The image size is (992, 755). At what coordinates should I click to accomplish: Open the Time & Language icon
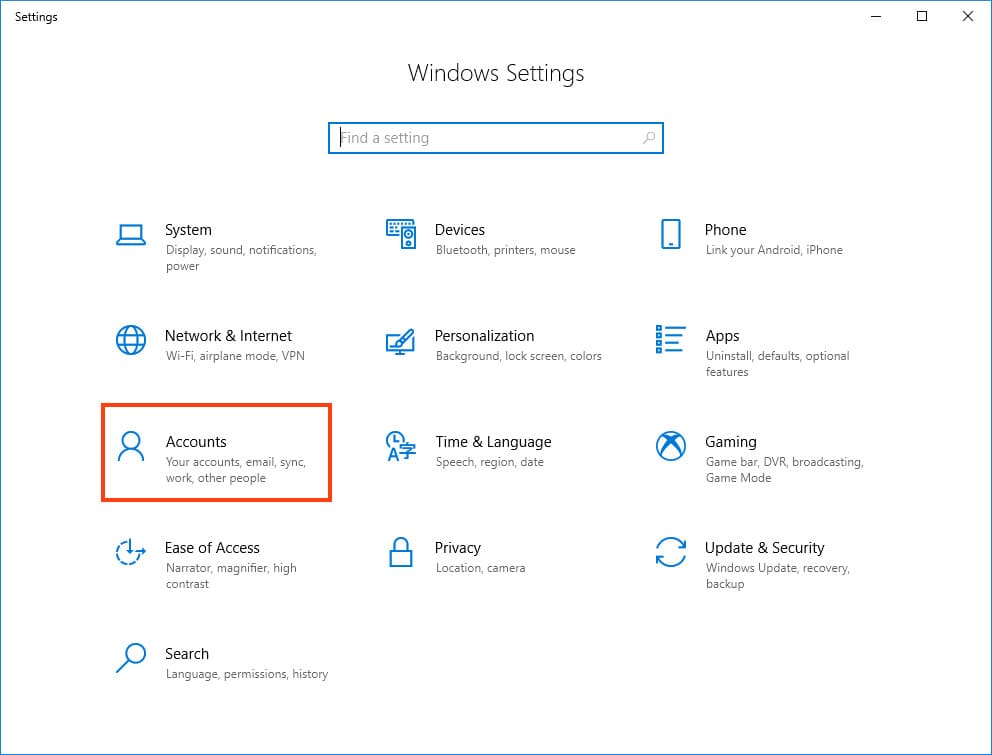400,446
